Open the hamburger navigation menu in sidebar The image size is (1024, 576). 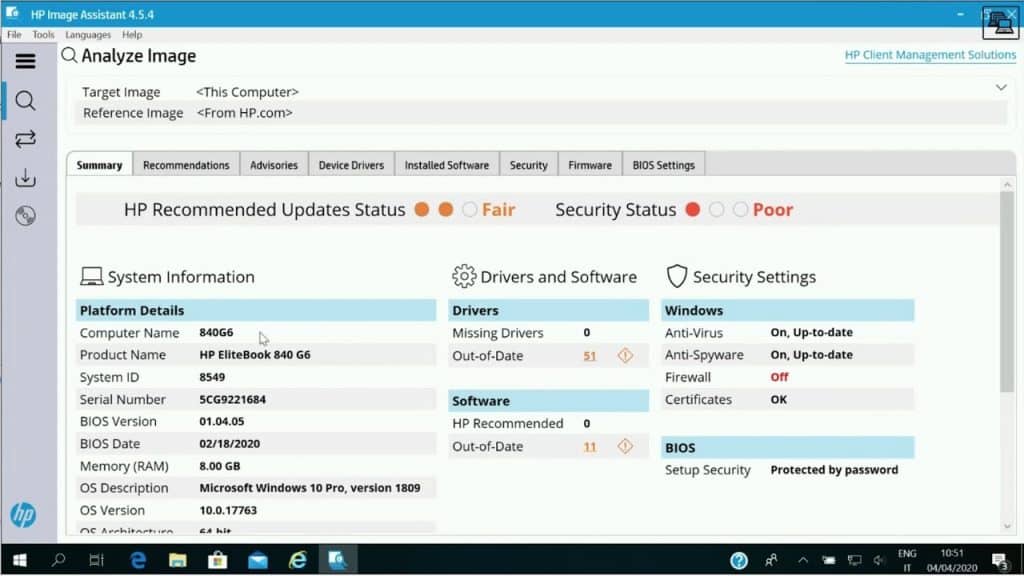coord(27,61)
